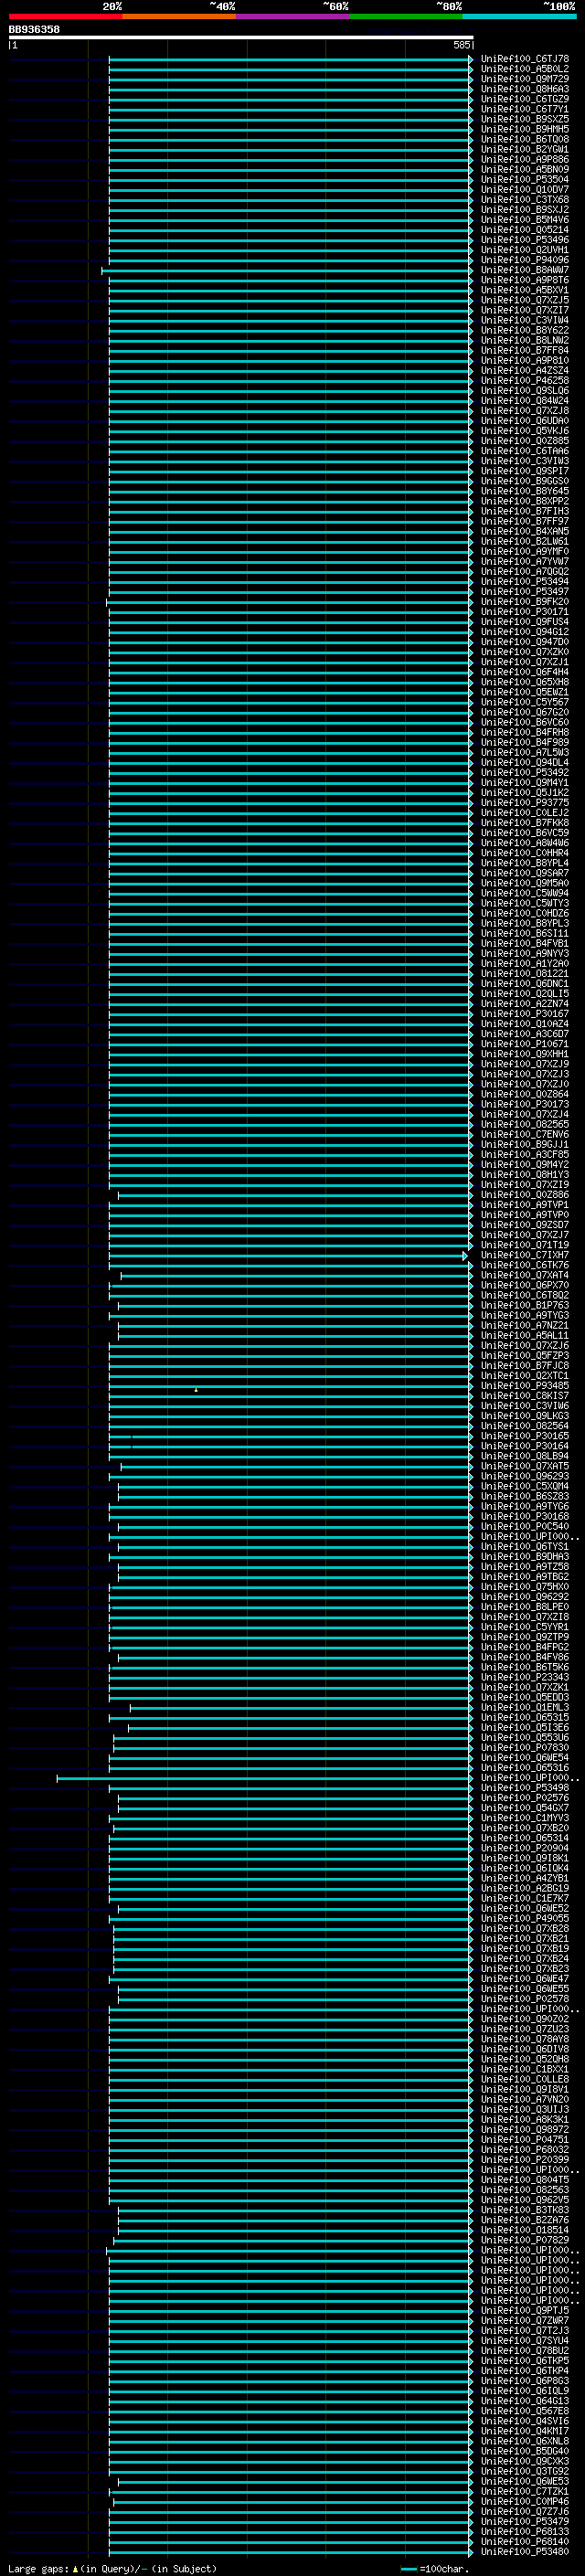The image size is (585, 2576).
Task: Select the UniRef100_A9P886 label
Action: click(x=525, y=159)
